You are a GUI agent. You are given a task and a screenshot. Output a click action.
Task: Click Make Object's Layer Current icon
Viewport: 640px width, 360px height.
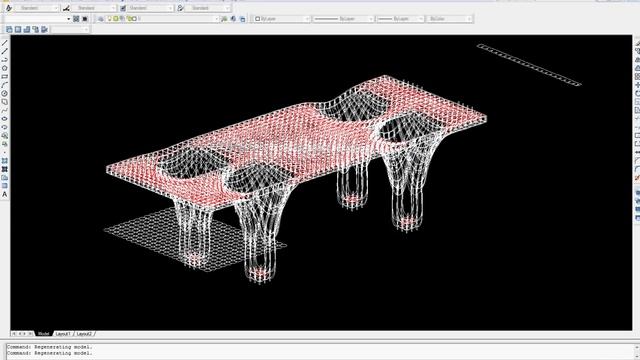224,19
